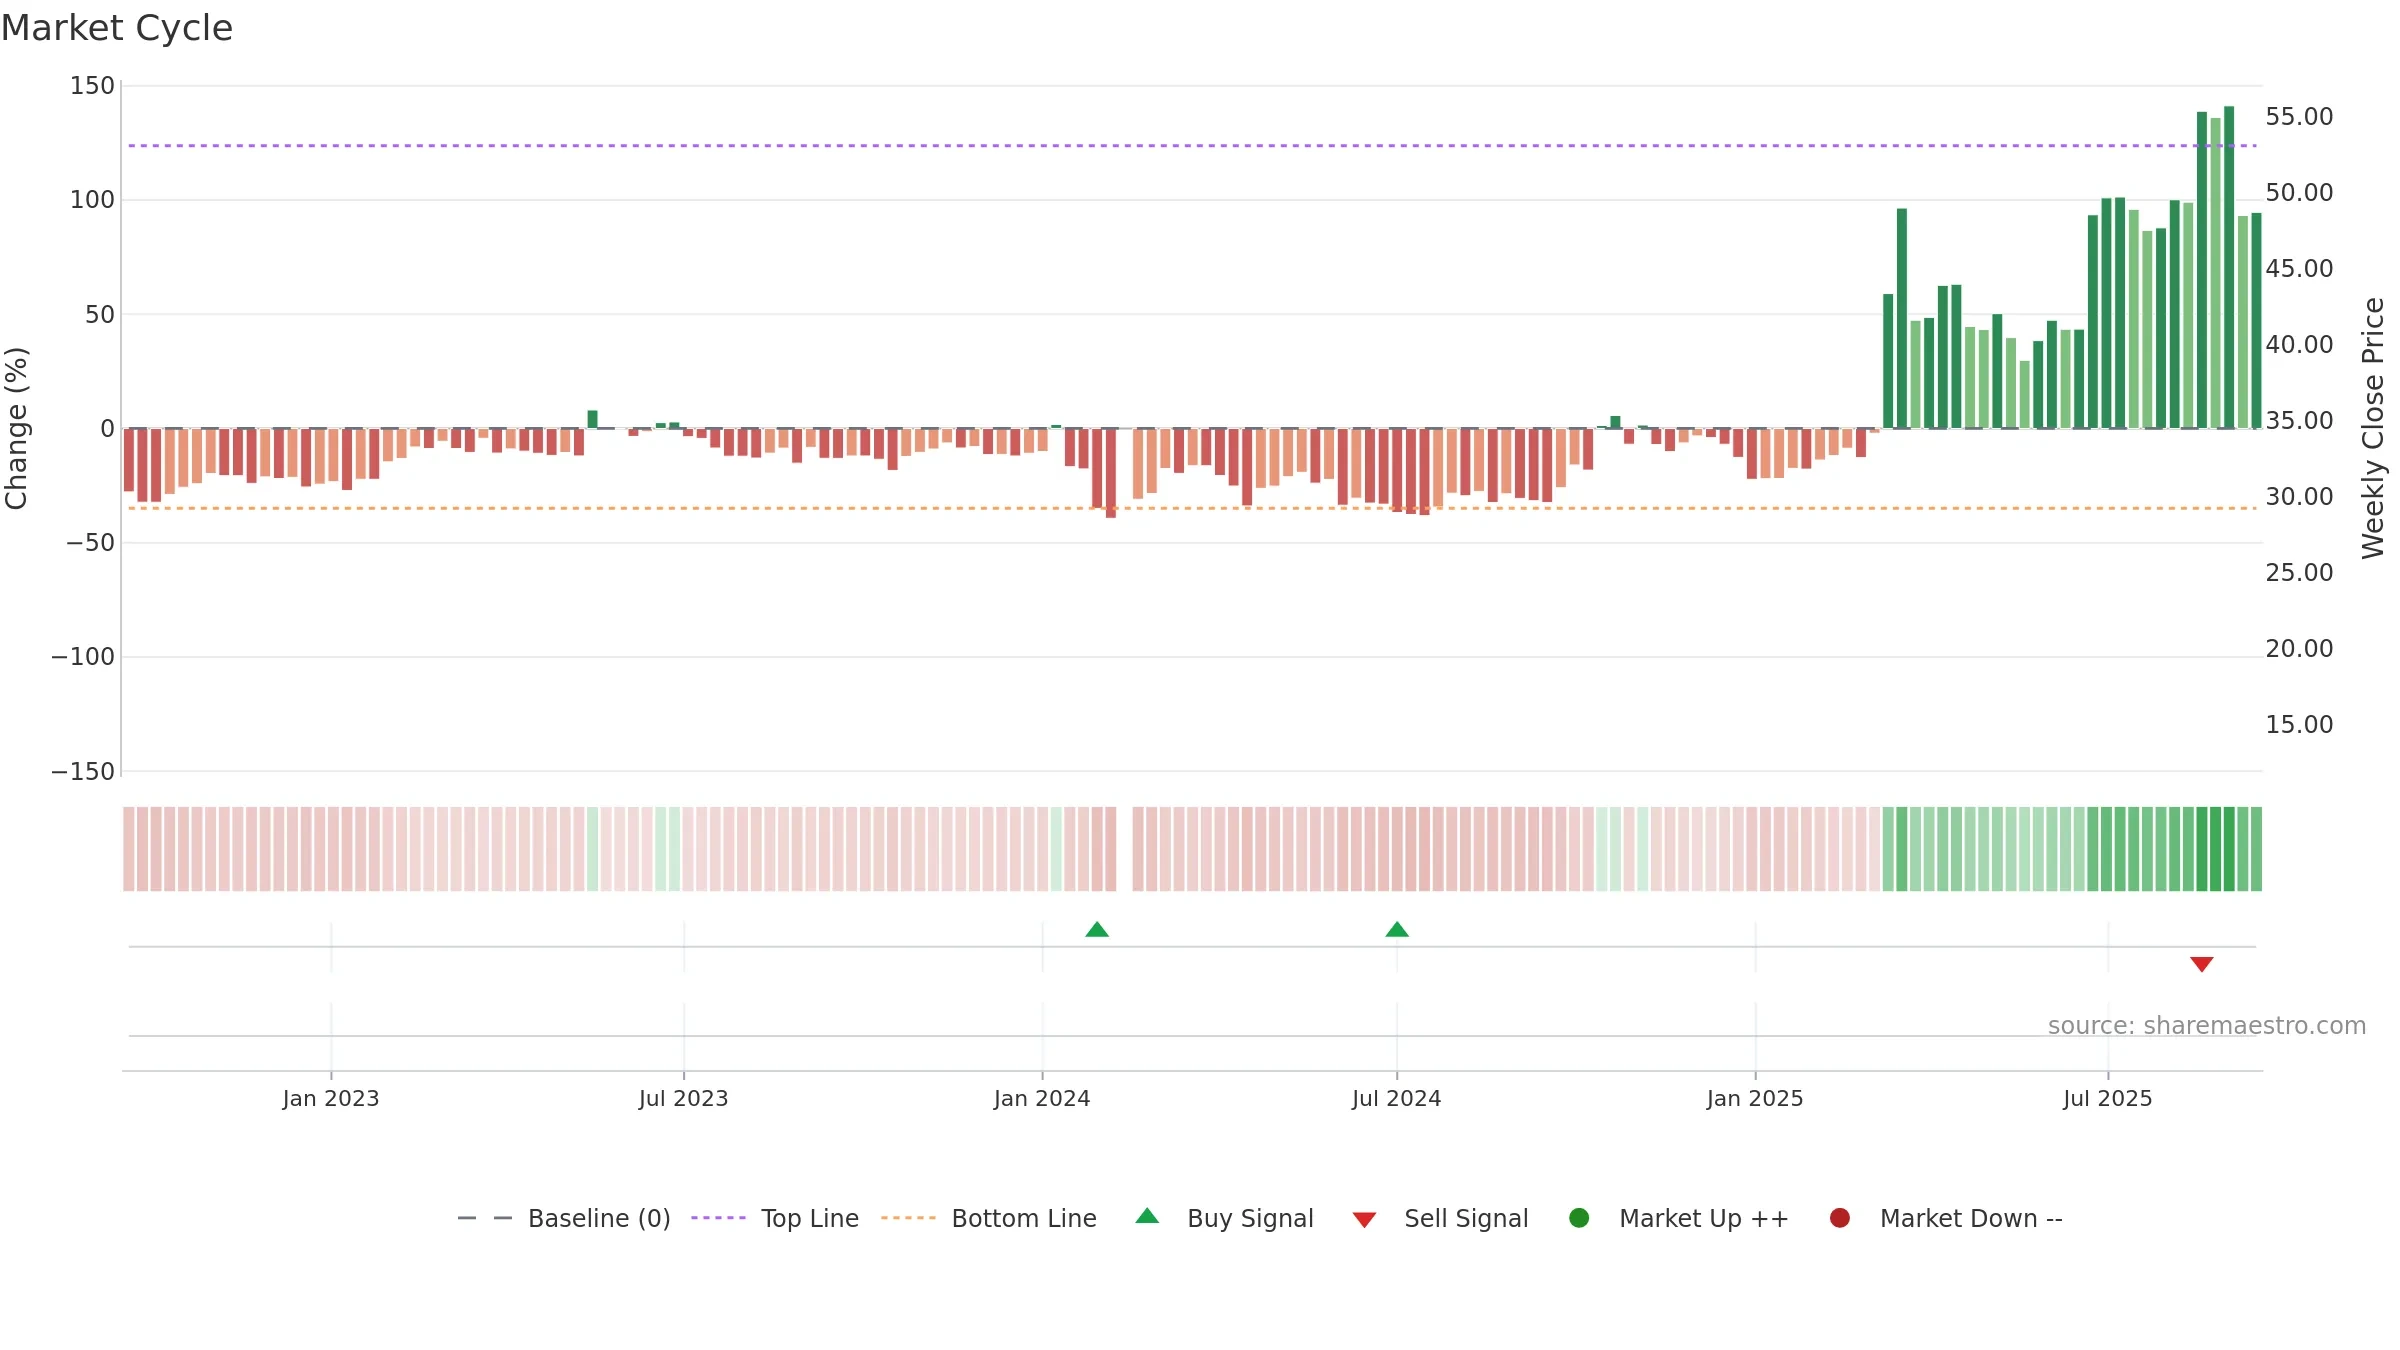Click the deepest red bar below Bottom Line

pyautogui.click(x=1111, y=473)
